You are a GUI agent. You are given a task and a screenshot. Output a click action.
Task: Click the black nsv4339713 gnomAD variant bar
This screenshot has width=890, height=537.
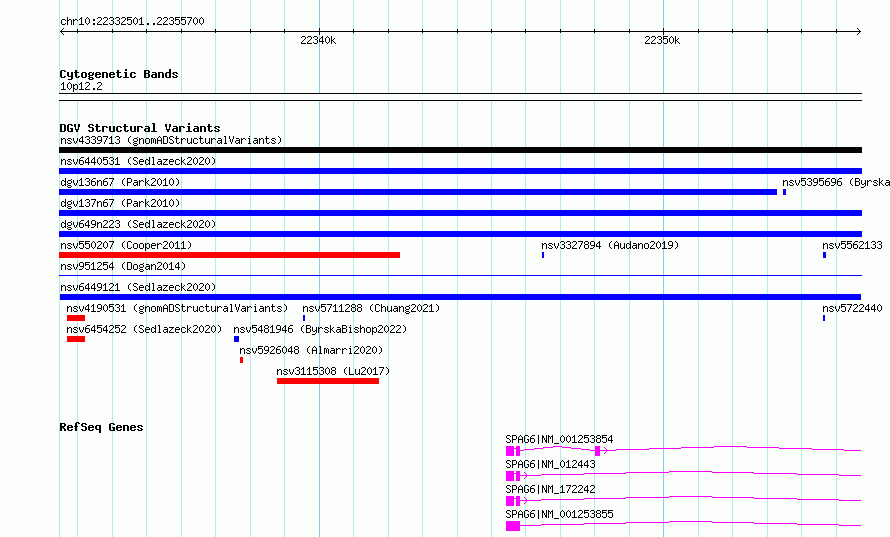point(460,150)
